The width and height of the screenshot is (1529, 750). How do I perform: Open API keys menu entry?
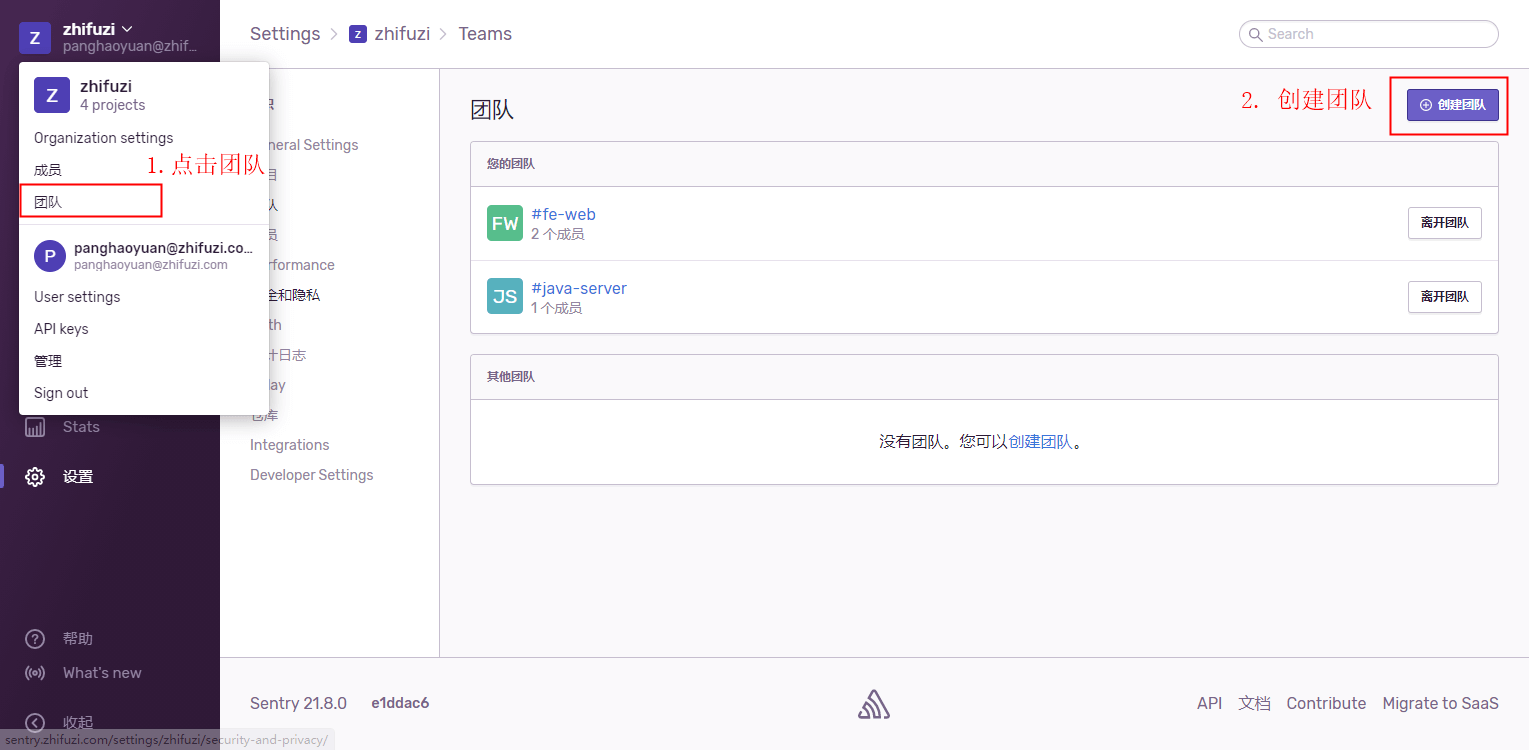[61, 329]
